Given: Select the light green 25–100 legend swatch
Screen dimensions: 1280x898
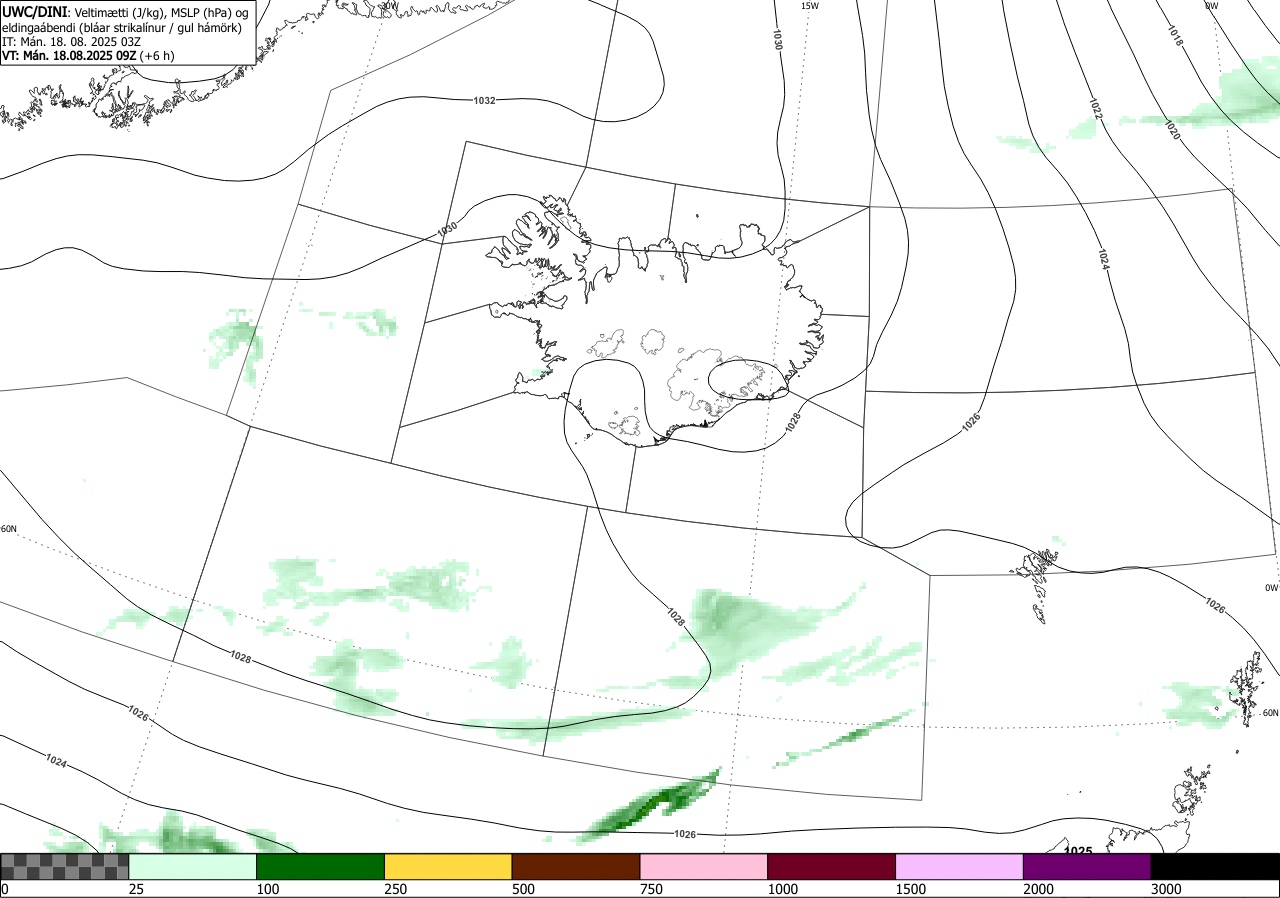Looking at the screenshot, I should coord(193,866).
